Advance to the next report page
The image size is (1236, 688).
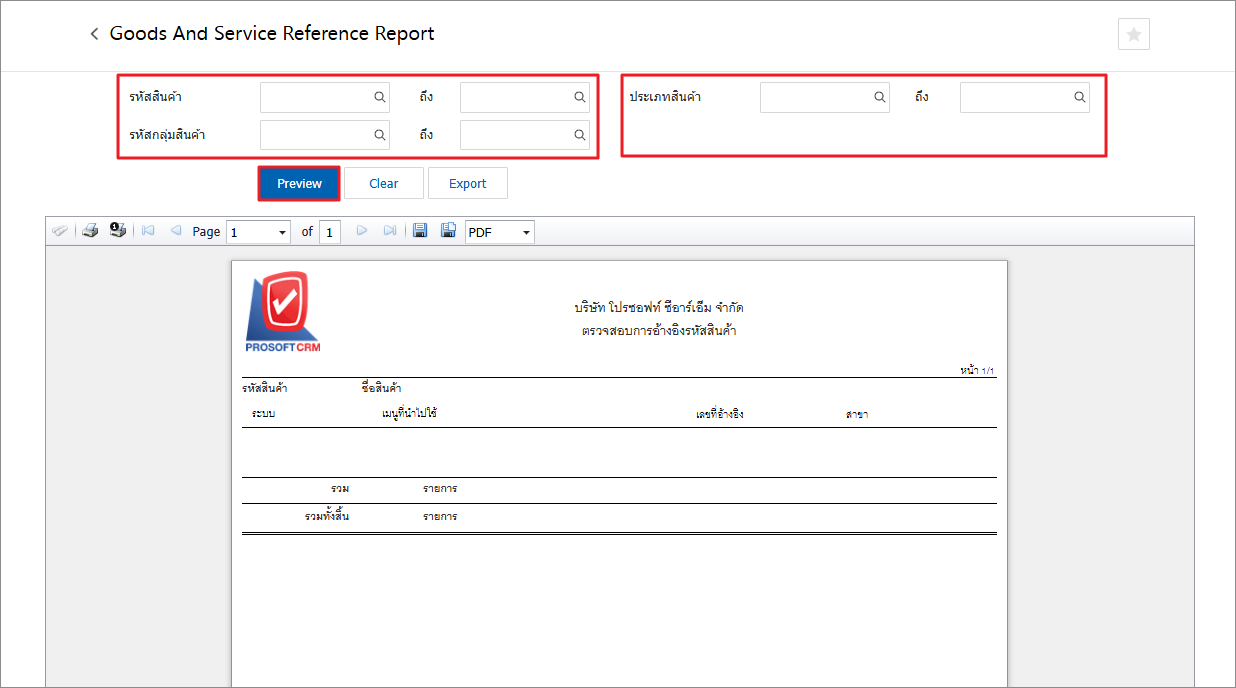click(362, 231)
